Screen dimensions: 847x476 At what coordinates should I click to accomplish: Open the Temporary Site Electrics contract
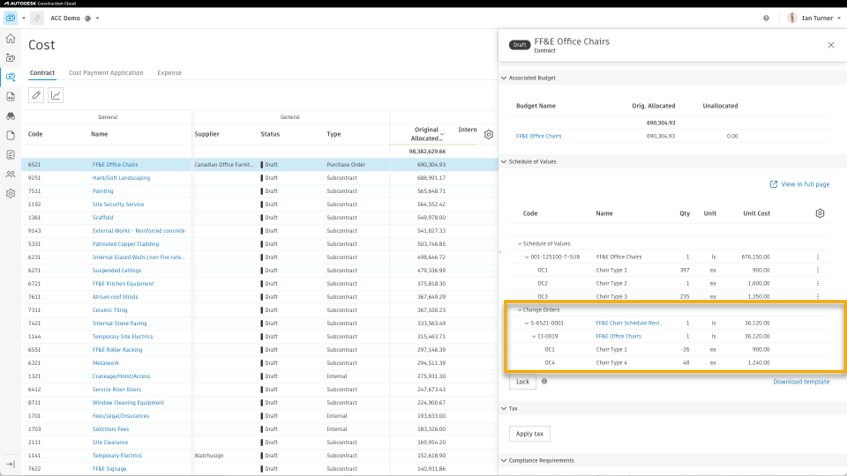point(122,337)
